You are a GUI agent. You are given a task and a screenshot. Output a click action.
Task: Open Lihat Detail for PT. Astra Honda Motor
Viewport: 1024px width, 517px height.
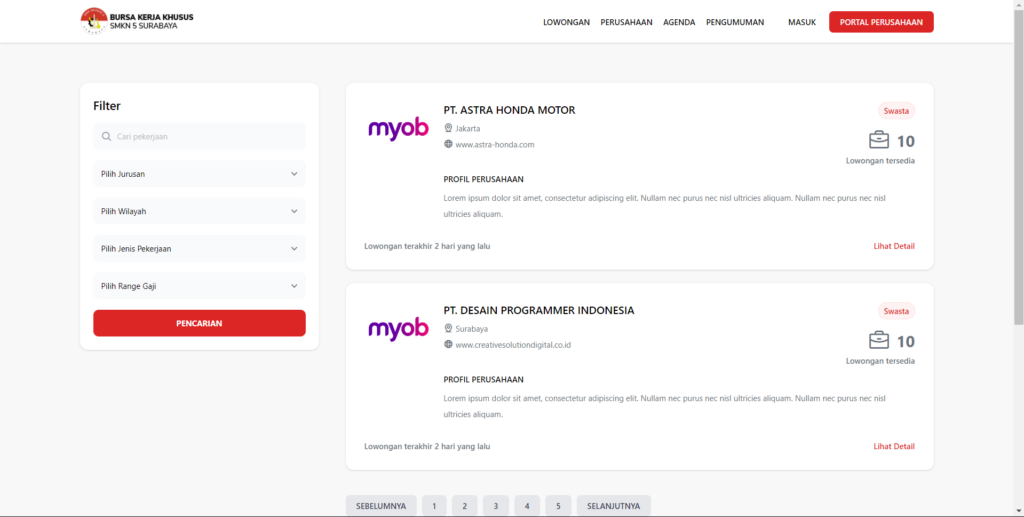point(894,246)
